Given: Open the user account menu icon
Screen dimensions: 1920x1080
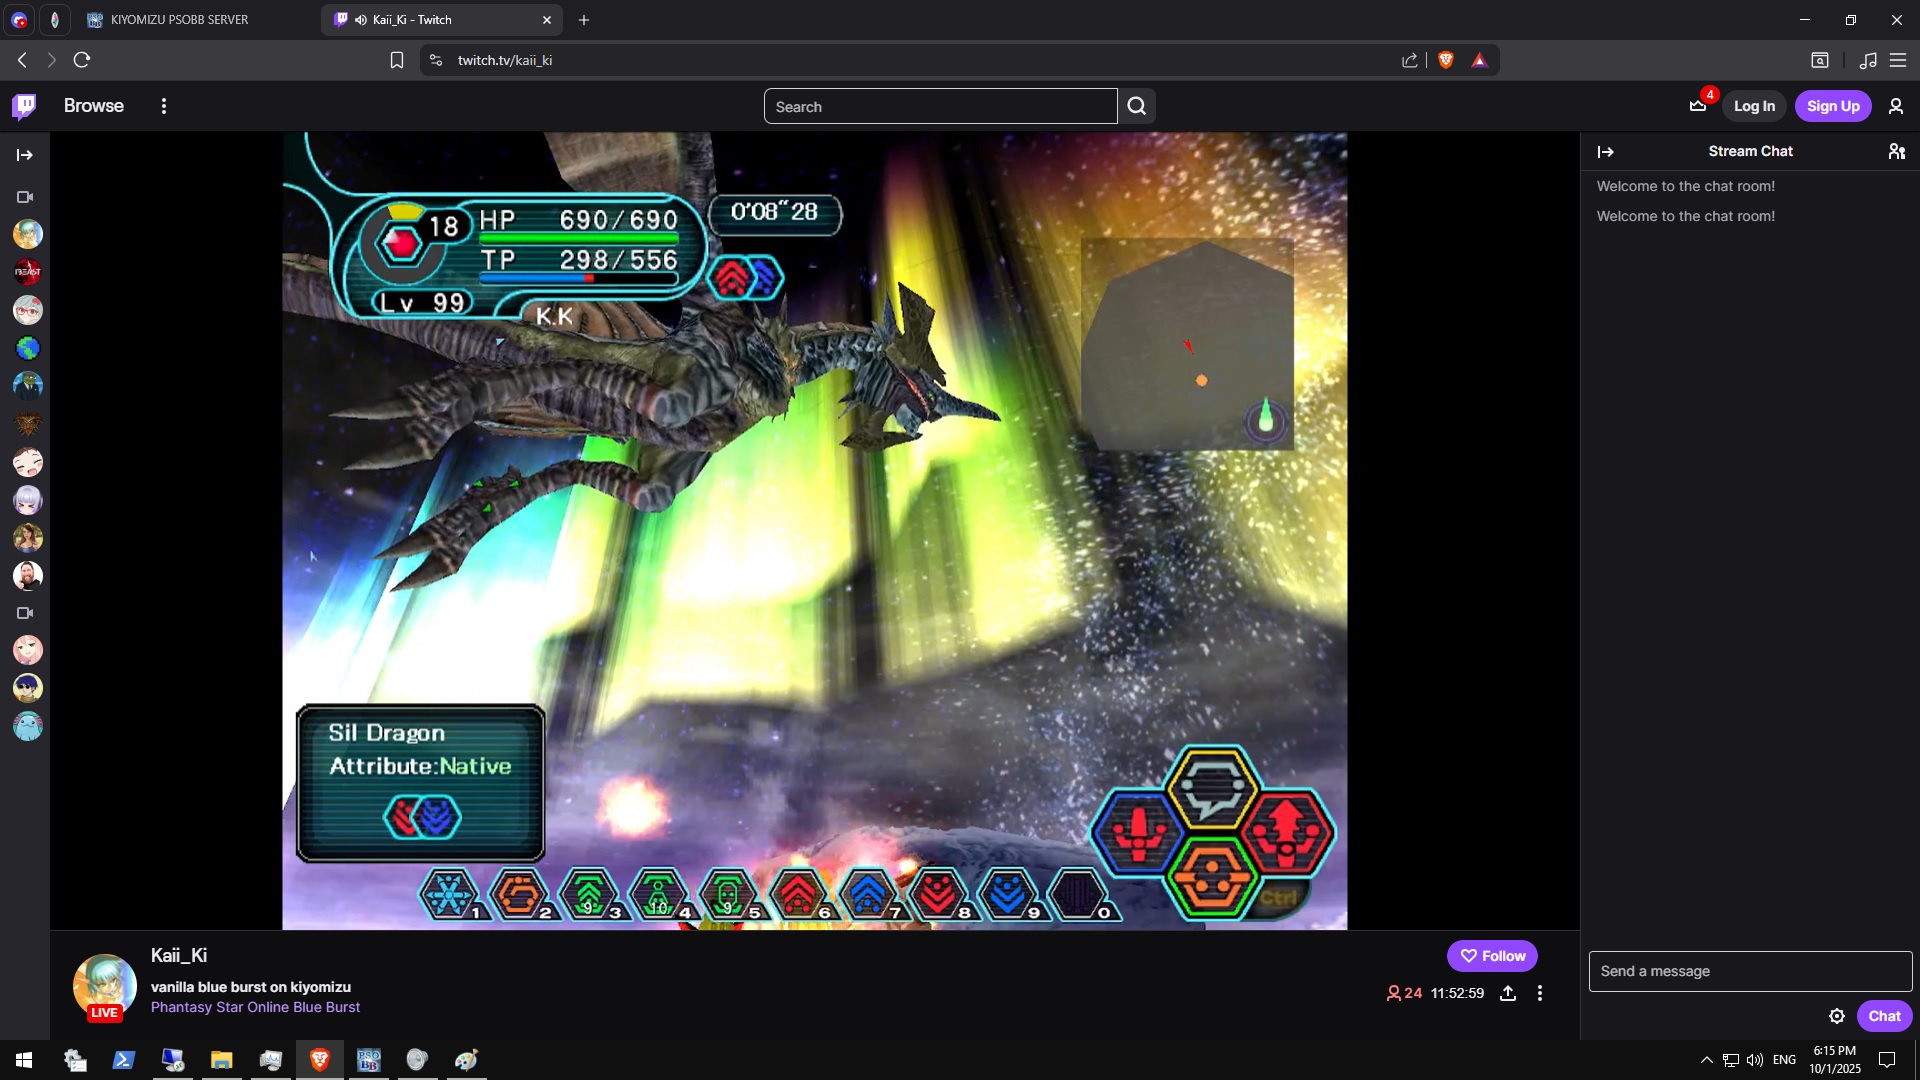Looking at the screenshot, I should tap(1895, 106).
